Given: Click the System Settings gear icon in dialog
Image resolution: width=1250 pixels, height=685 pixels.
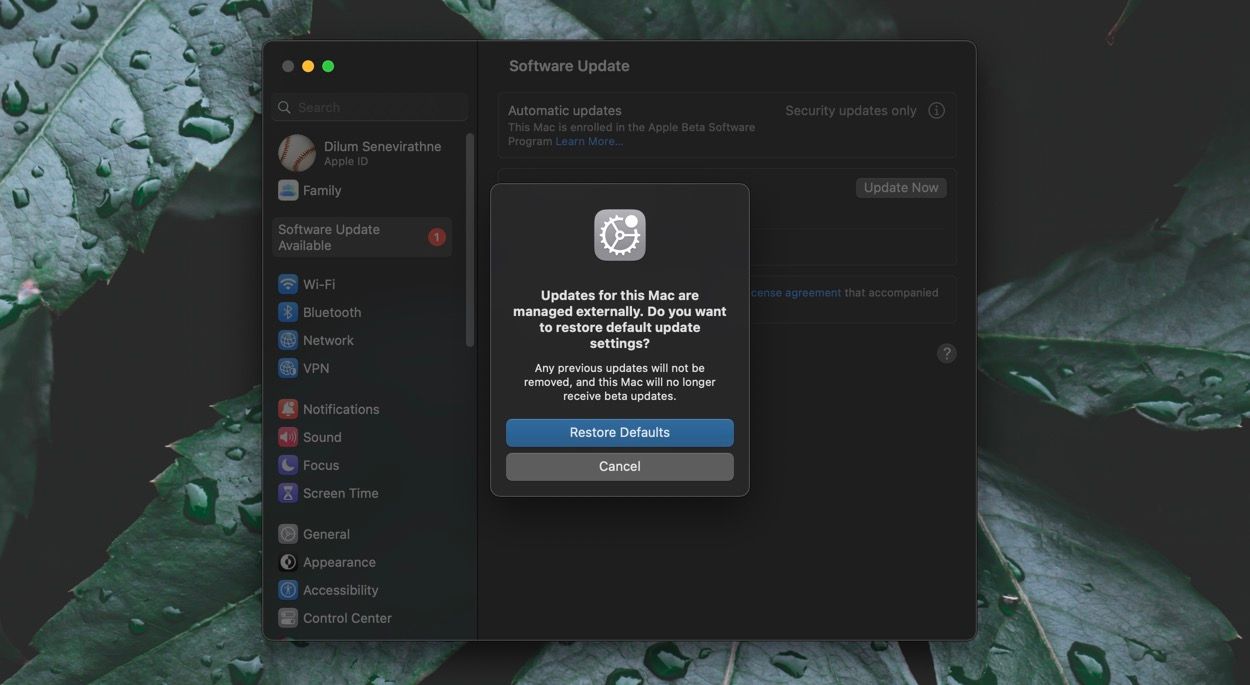Looking at the screenshot, I should point(620,235).
